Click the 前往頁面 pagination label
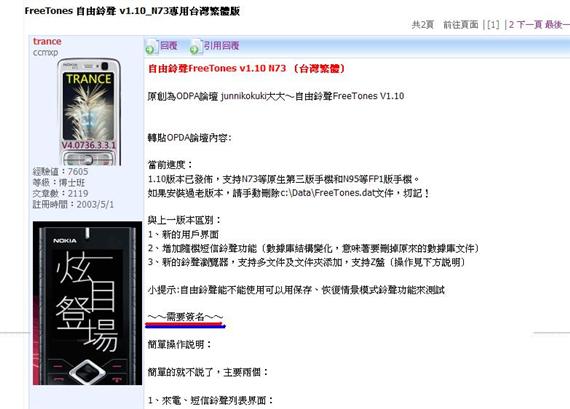 (x=461, y=25)
